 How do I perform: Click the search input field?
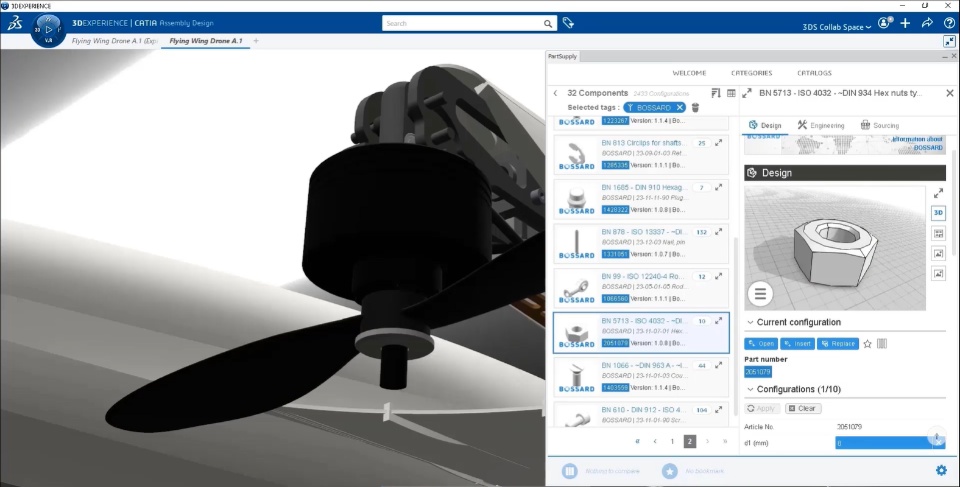pyautogui.click(x=463, y=24)
